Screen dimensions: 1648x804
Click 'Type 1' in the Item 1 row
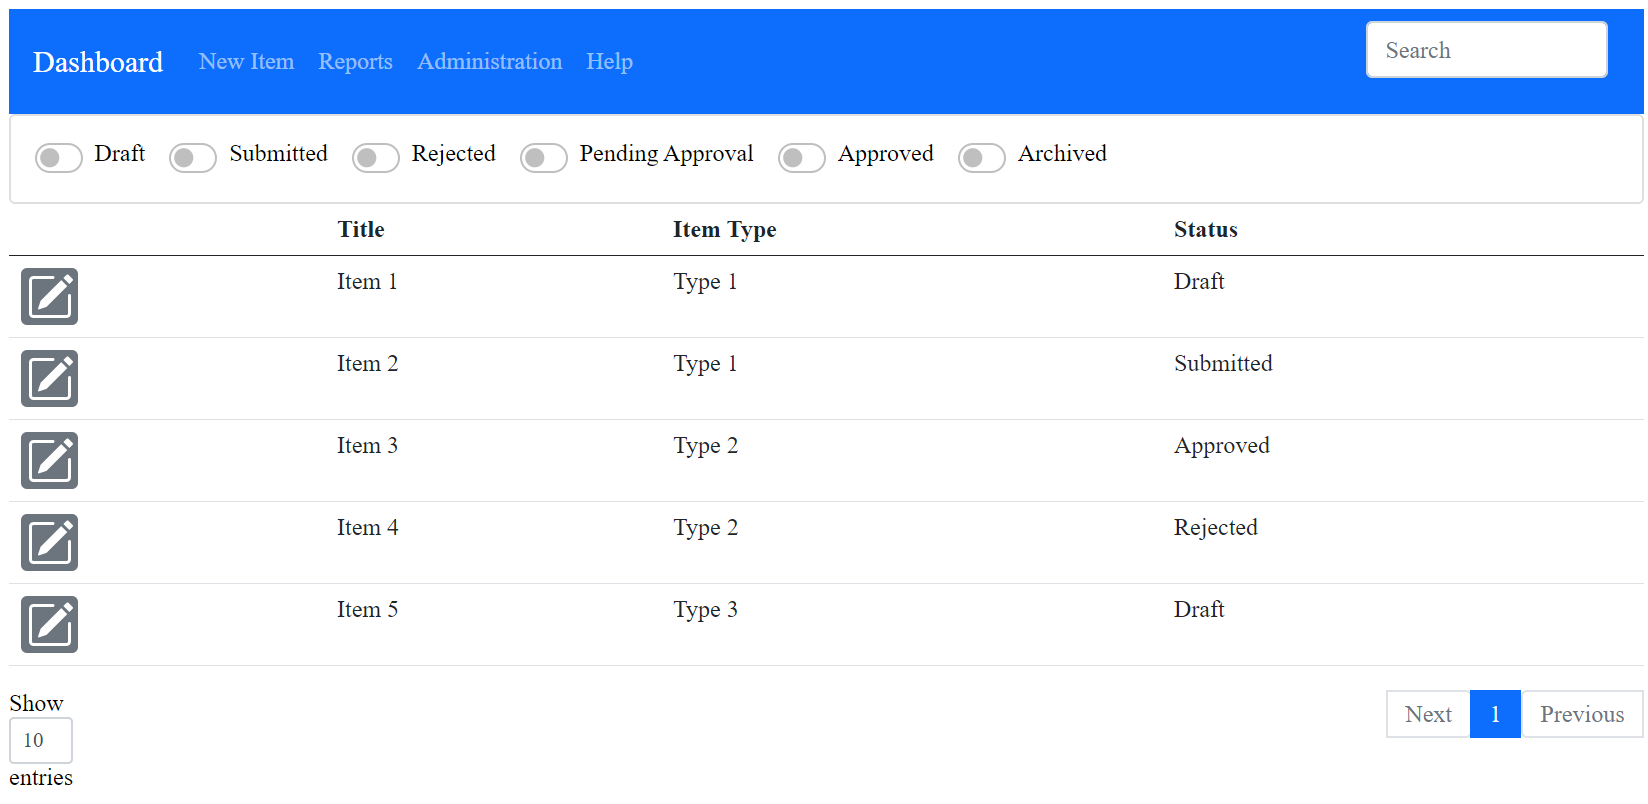[x=705, y=281]
